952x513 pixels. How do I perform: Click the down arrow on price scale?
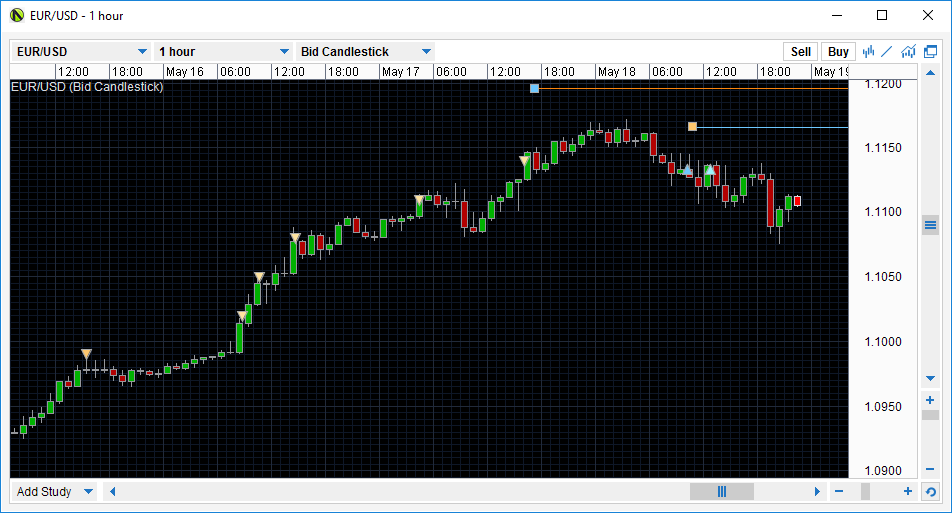coord(930,378)
